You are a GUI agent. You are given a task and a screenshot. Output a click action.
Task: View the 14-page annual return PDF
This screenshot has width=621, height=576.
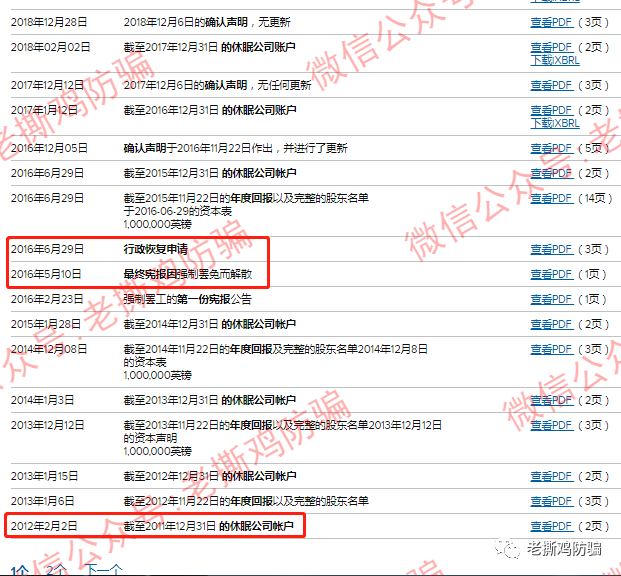(x=552, y=198)
